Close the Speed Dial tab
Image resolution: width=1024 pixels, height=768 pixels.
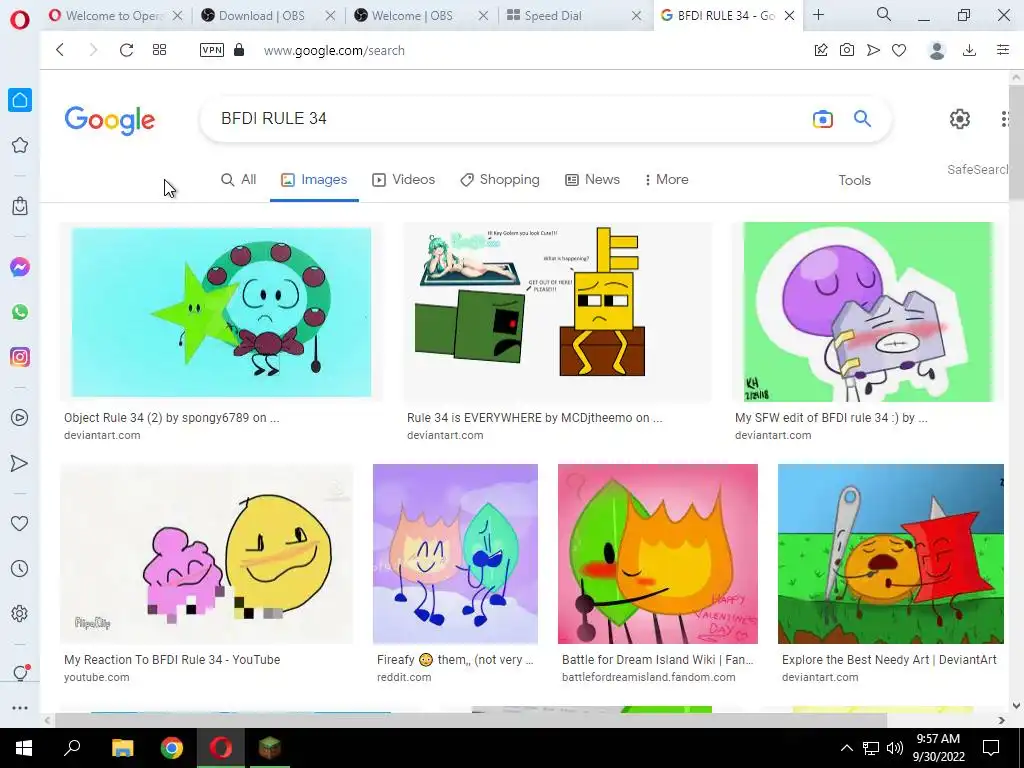coord(636,16)
